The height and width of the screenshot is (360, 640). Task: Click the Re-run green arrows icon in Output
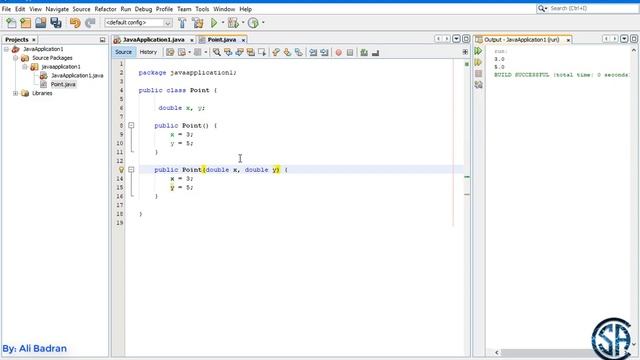click(478, 51)
